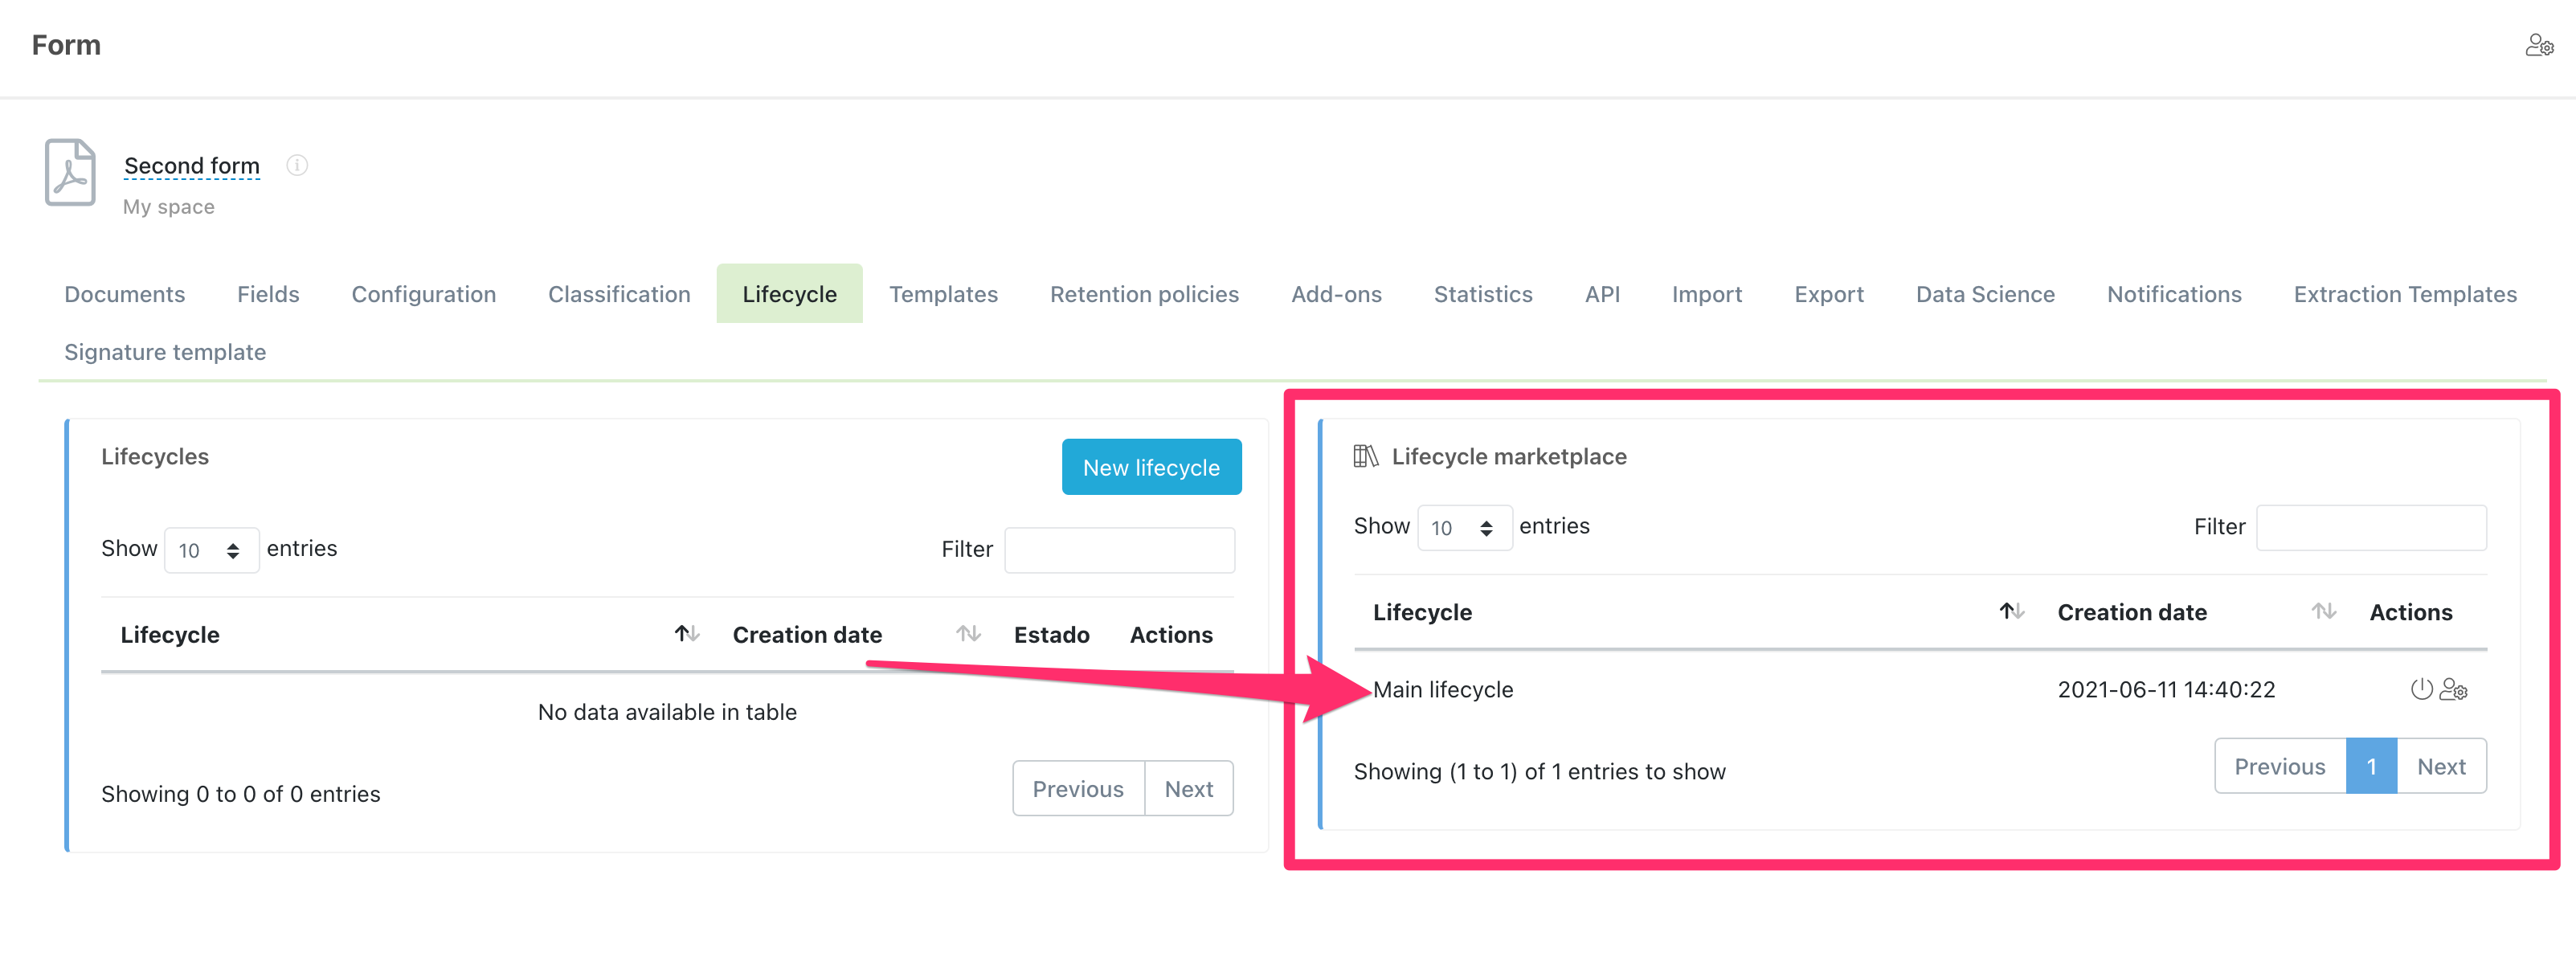Go to the Templates tab
This screenshot has height=977, width=2576.
coord(943,294)
